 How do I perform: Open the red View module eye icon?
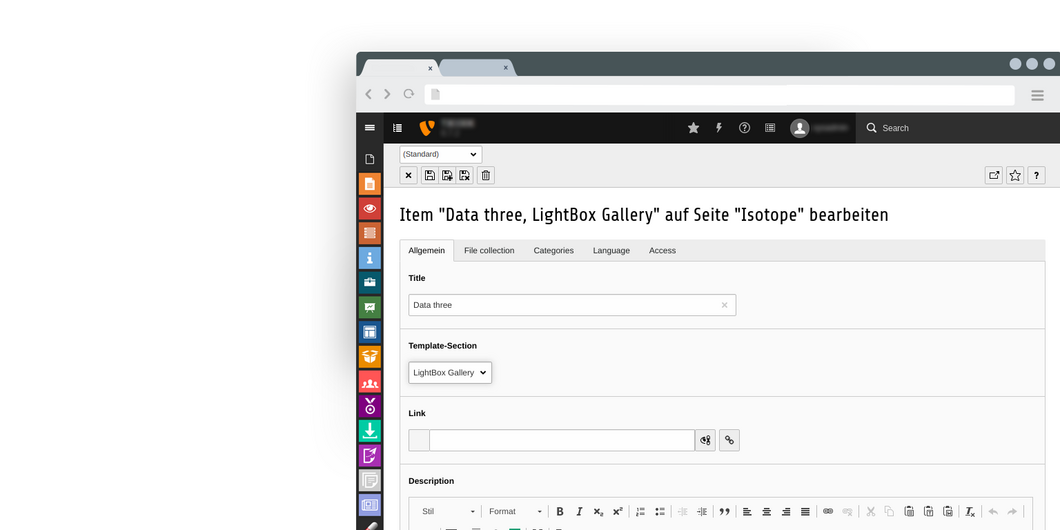pyautogui.click(x=370, y=209)
